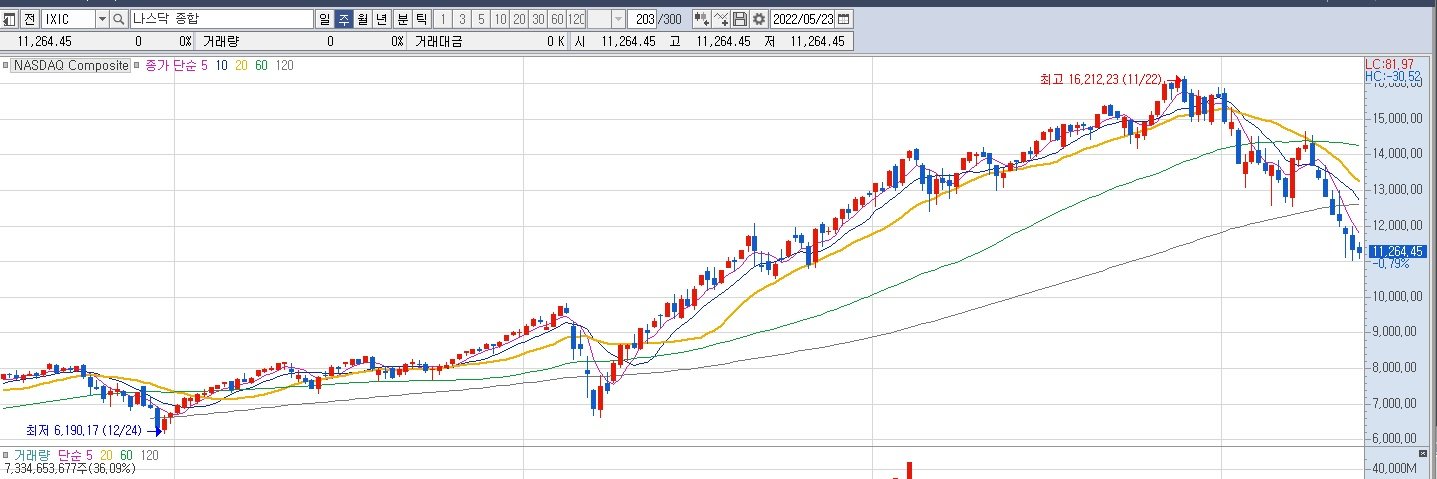Select the 5 interval button
The image size is (1437, 479).
coord(481,19)
